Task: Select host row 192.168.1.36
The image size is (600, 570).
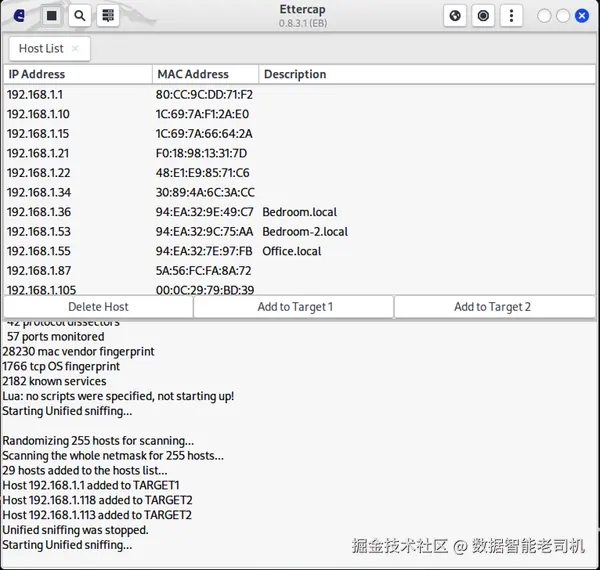Action: [300, 212]
